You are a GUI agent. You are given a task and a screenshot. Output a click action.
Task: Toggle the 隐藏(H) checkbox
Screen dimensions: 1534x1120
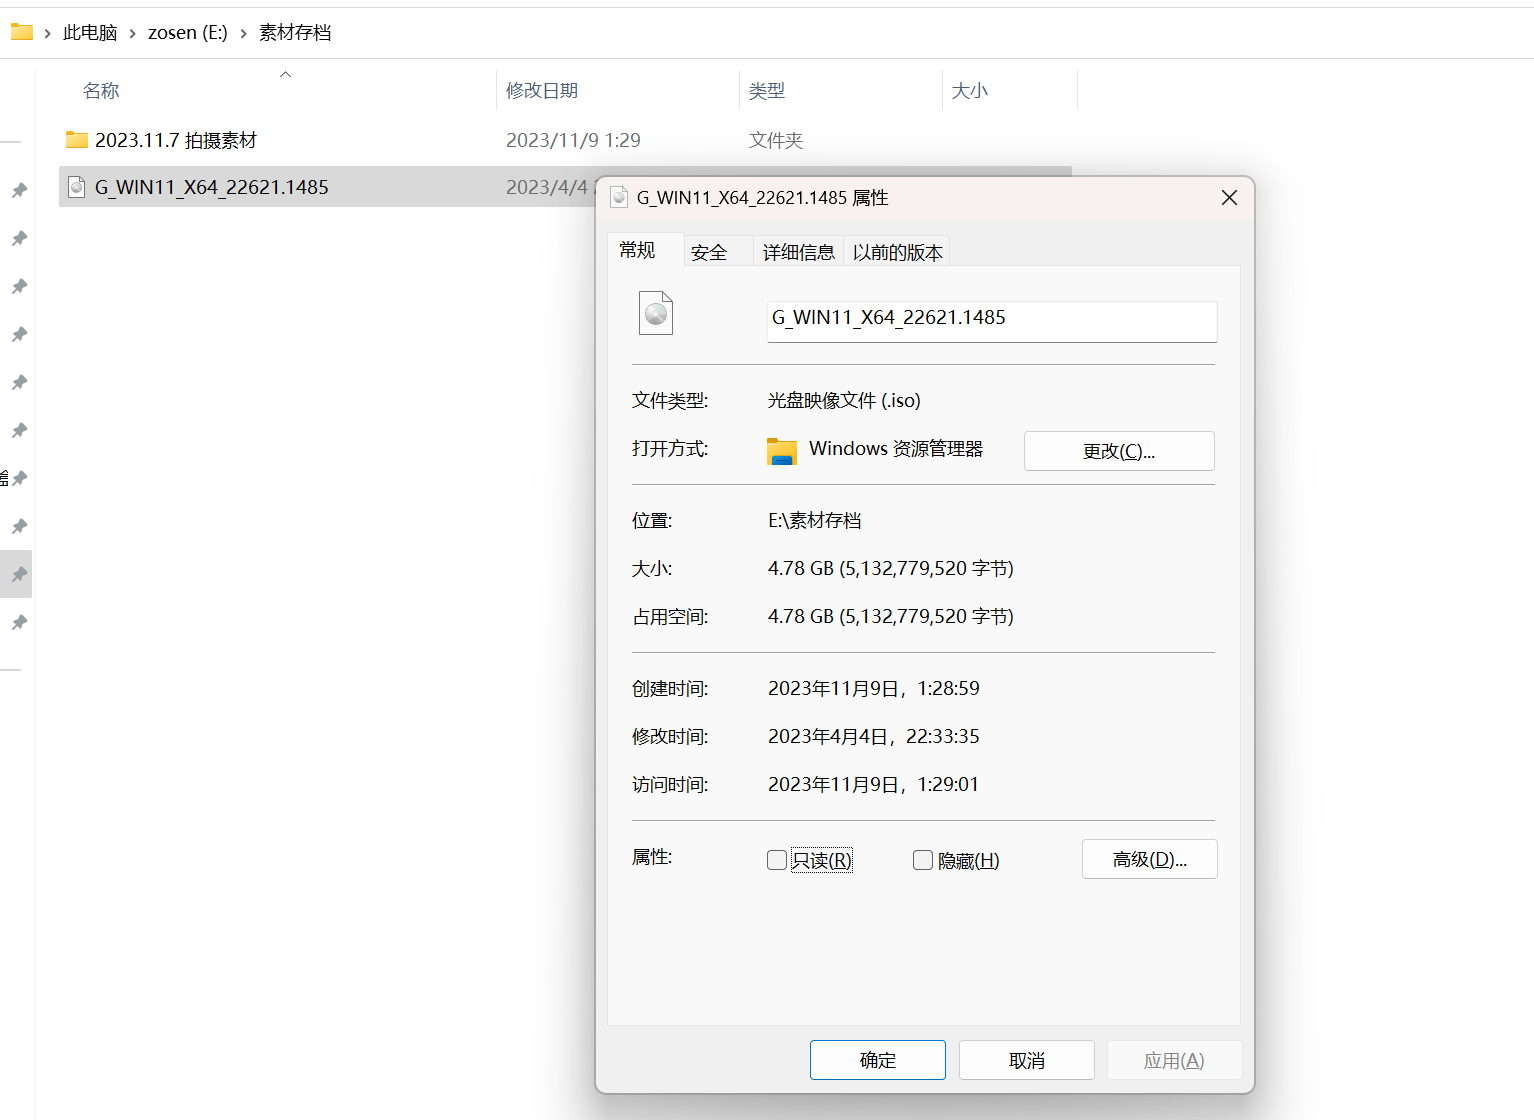(x=923, y=860)
